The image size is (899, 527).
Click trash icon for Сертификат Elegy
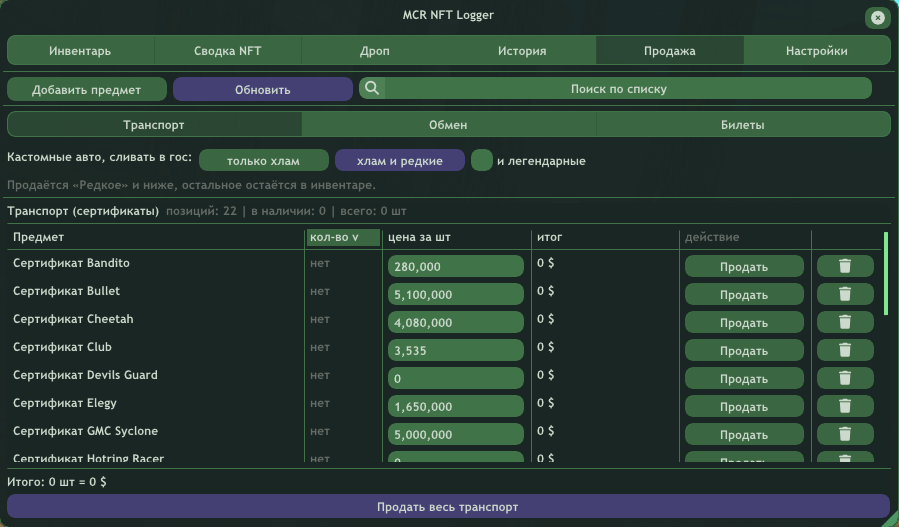pyautogui.click(x=845, y=407)
